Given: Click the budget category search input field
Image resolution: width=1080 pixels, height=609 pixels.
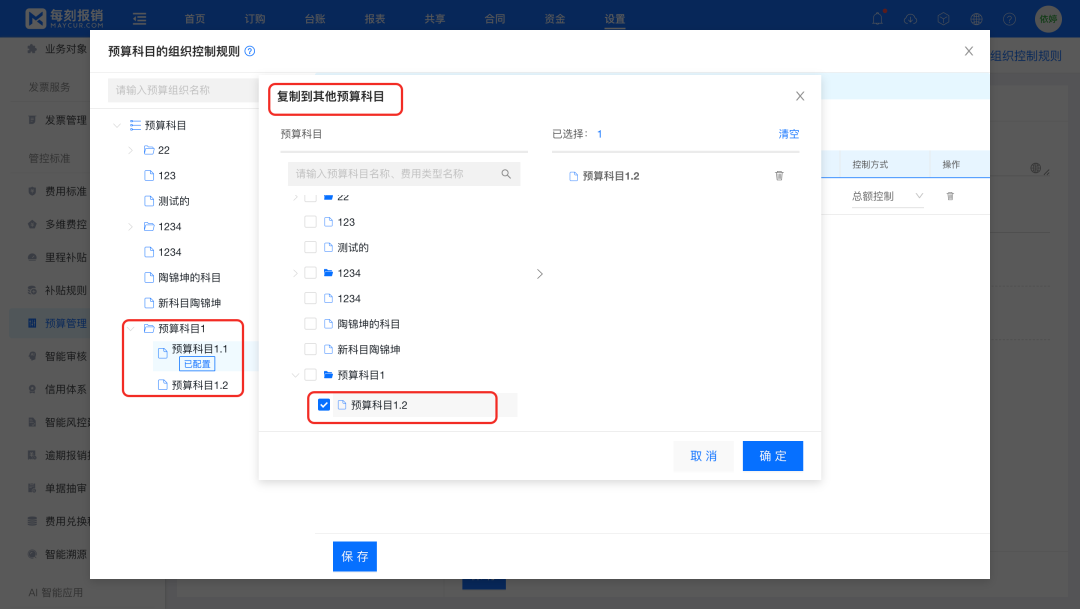Looking at the screenshot, I should [404, 173].
